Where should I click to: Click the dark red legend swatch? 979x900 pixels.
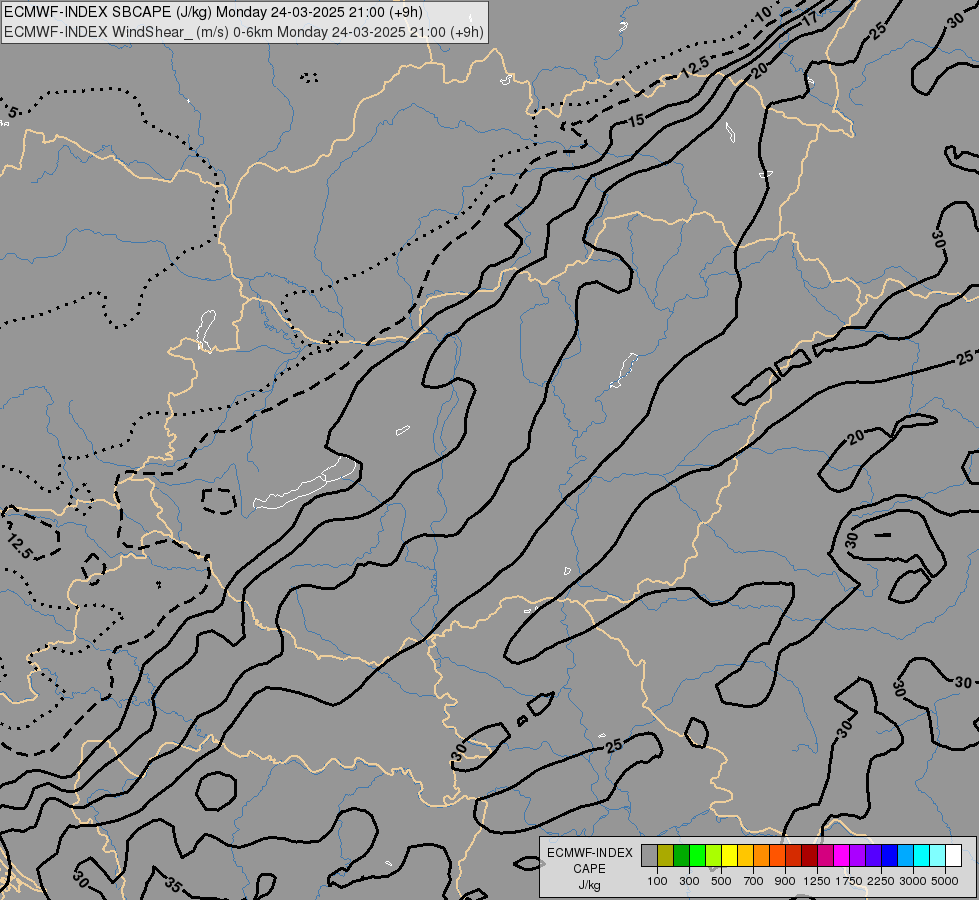(810, 855)
